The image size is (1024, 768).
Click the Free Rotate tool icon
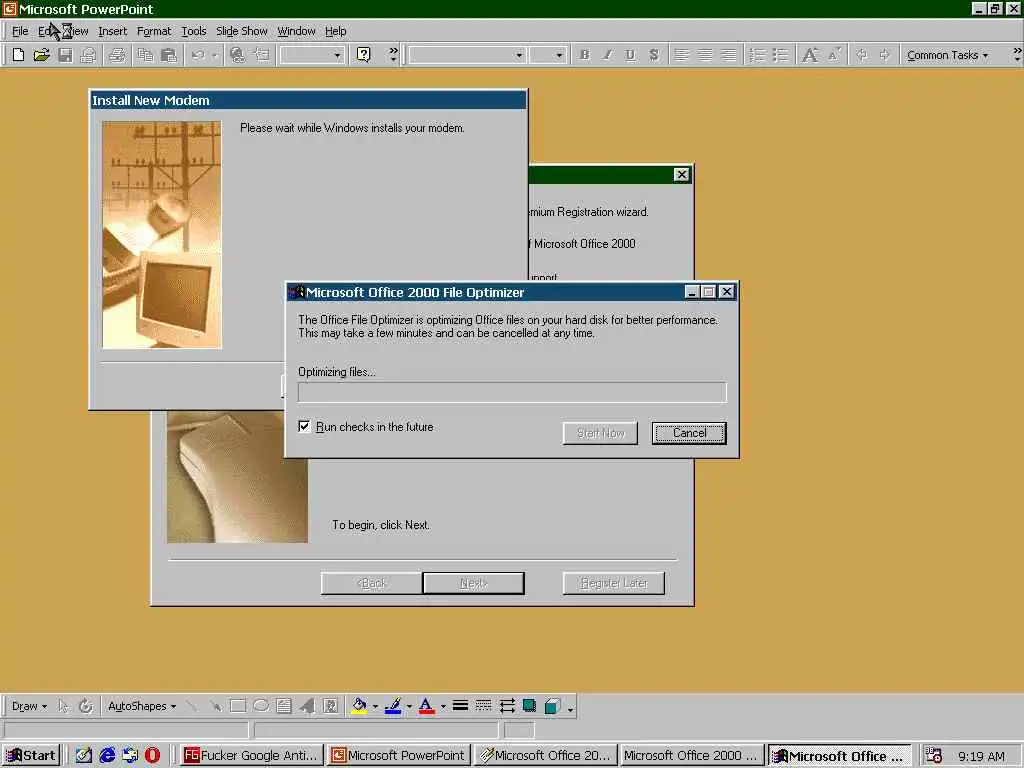(86, 705)
